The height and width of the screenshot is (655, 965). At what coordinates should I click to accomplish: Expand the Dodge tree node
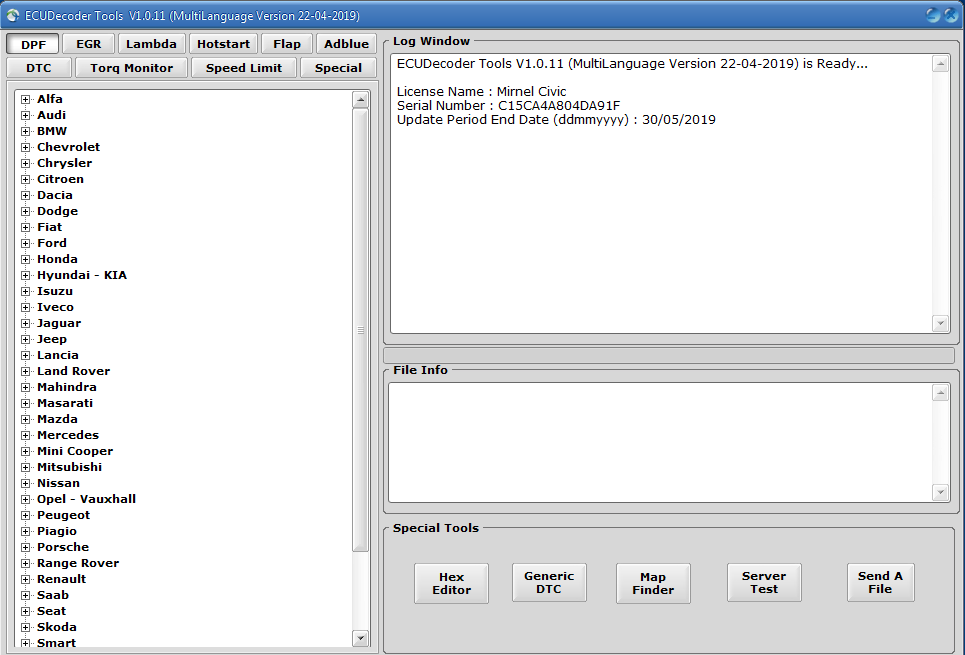point(25,211)
